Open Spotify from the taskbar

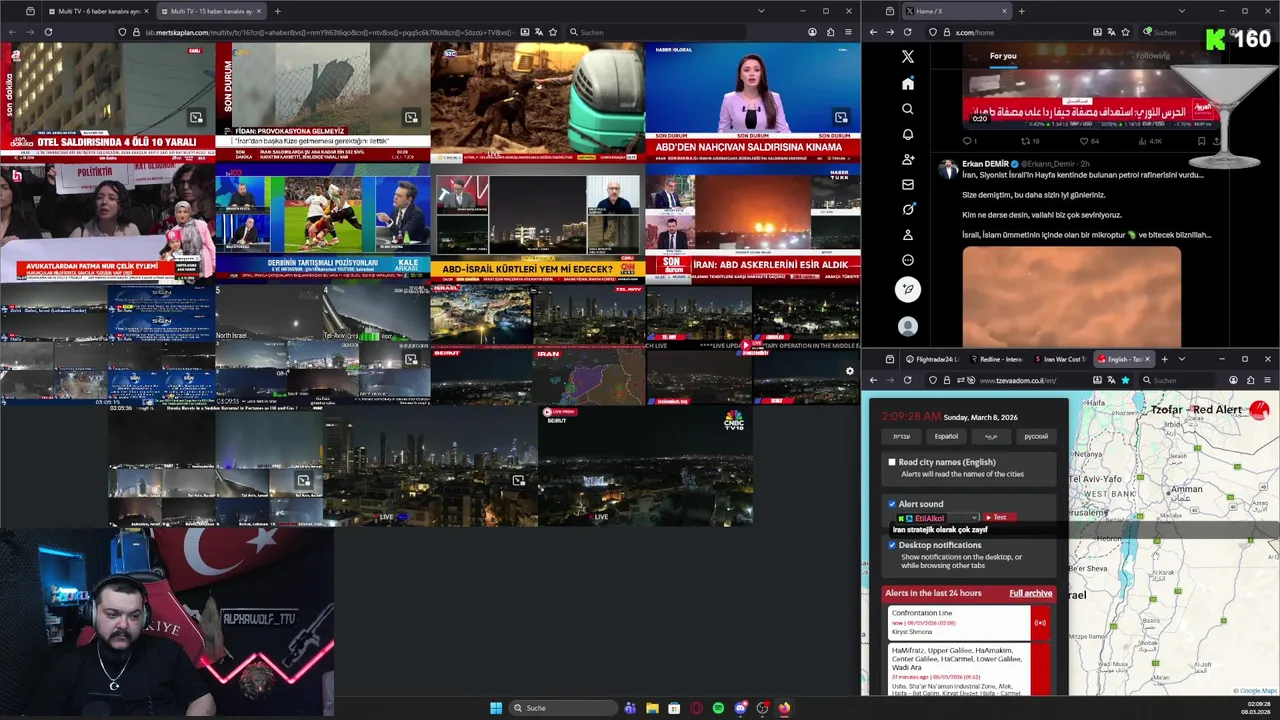pos(718,708)
